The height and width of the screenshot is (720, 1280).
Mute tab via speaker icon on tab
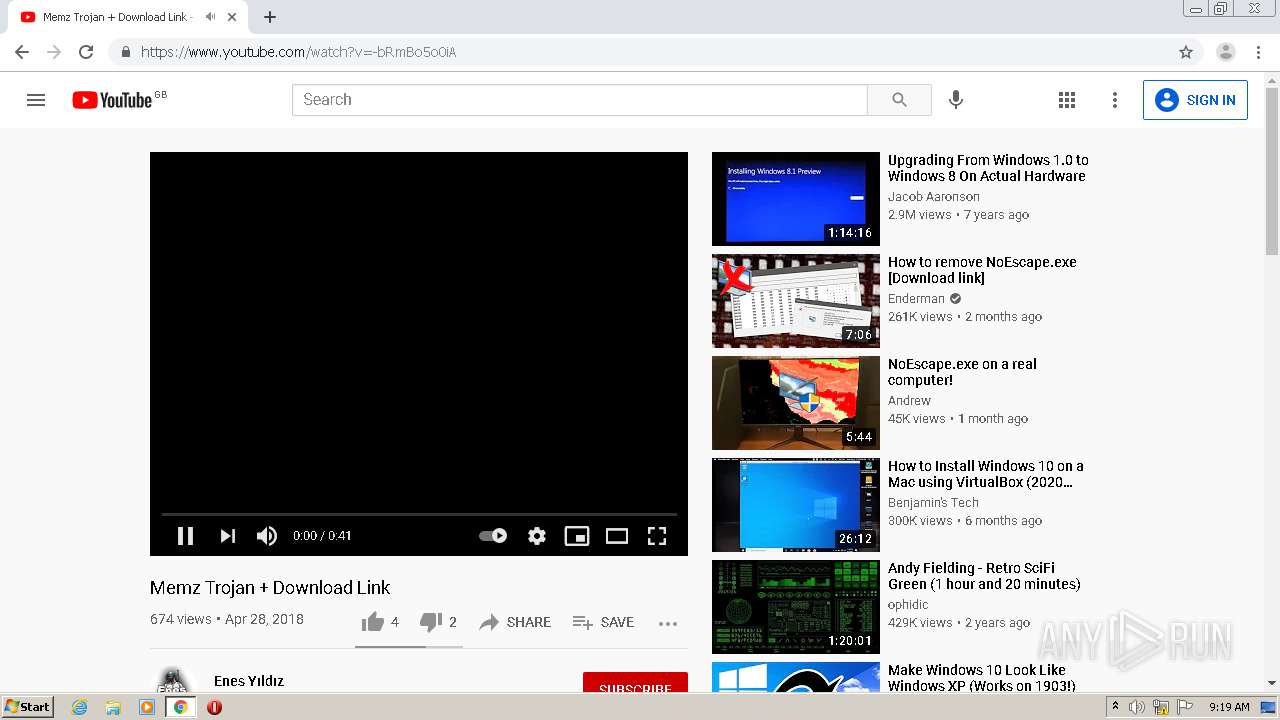[210, 17]
